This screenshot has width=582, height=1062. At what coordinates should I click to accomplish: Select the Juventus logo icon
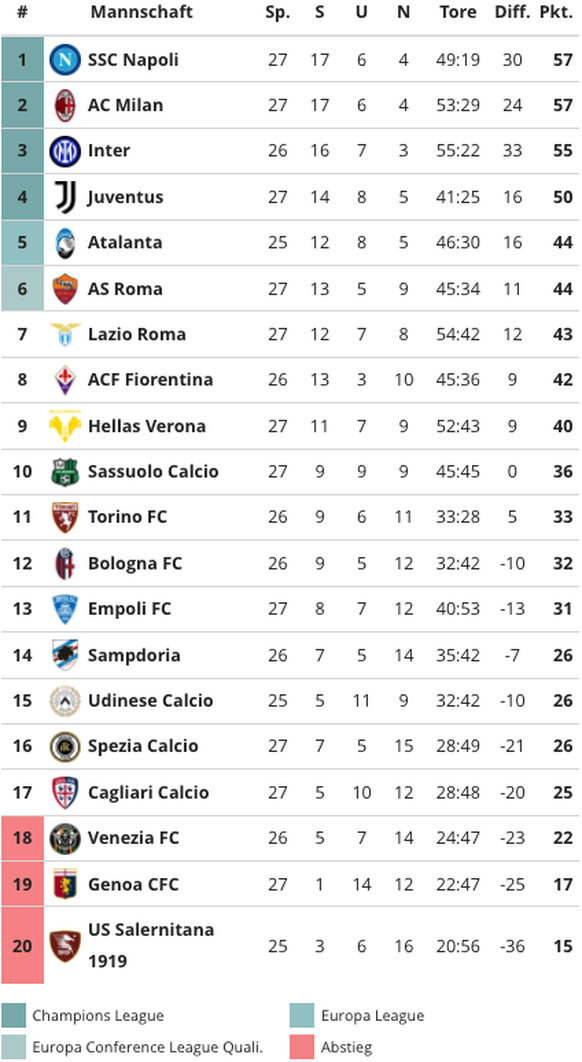65,197
